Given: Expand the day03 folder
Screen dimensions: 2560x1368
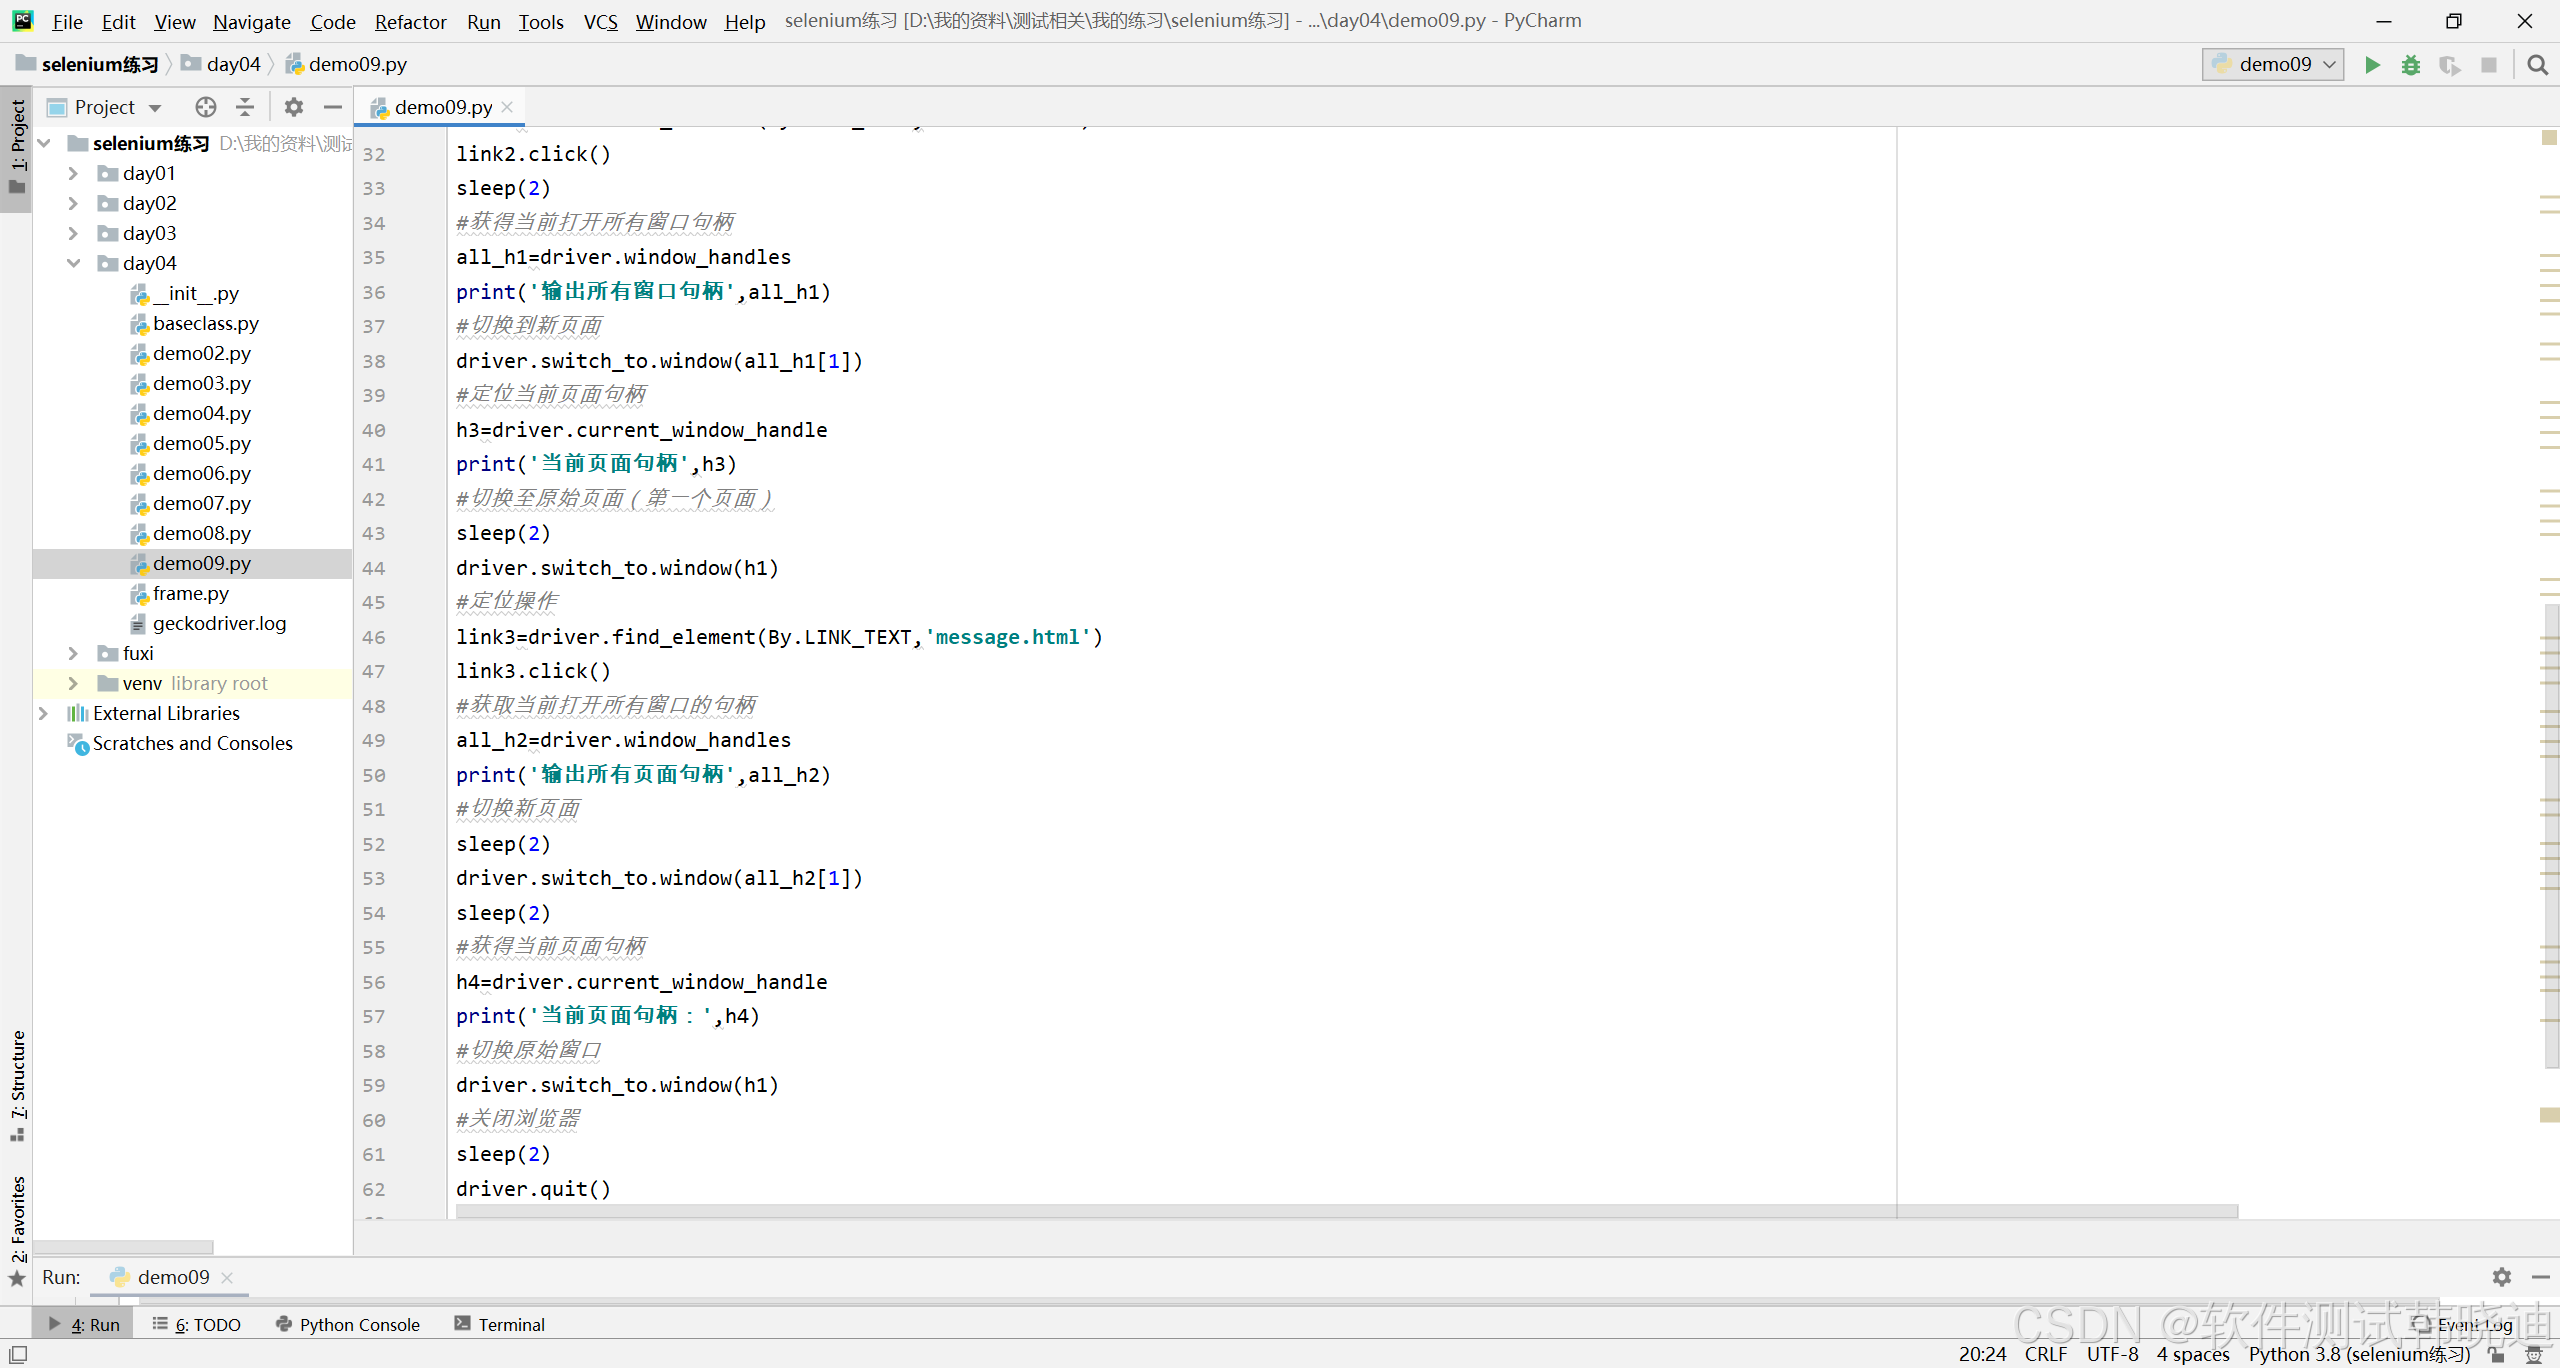Looking at the screenshot, I should [73, 233].
